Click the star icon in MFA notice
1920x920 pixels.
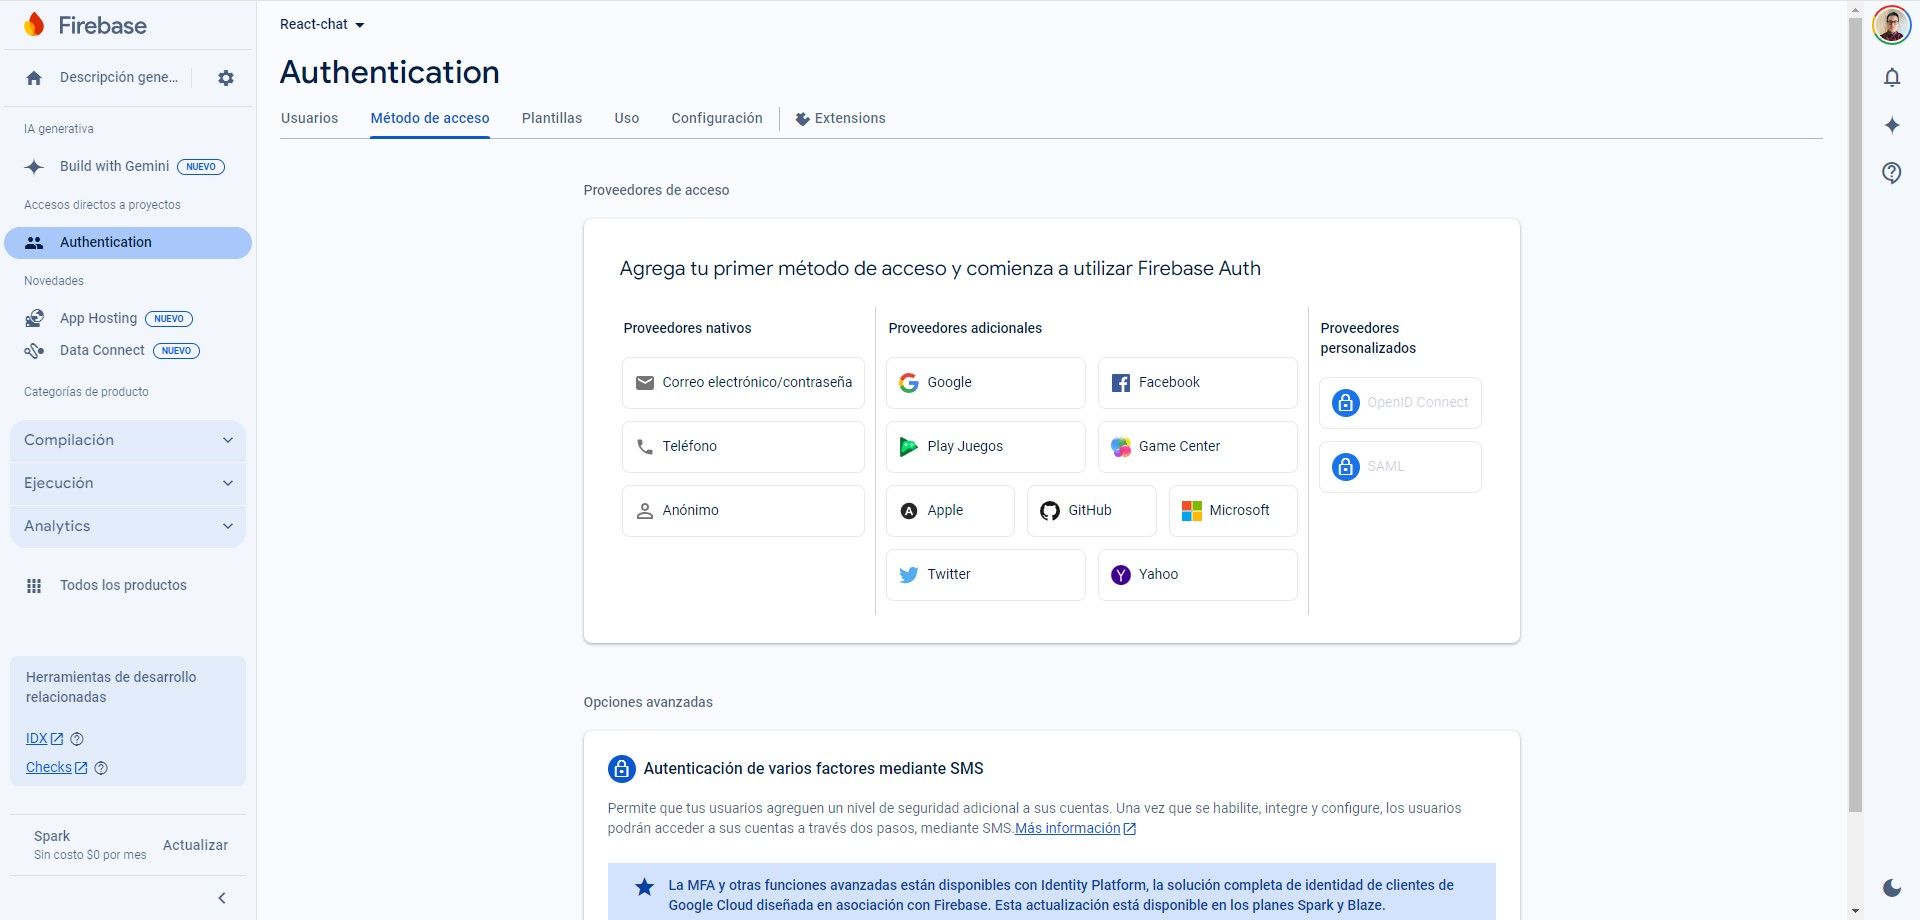(645, 887)
